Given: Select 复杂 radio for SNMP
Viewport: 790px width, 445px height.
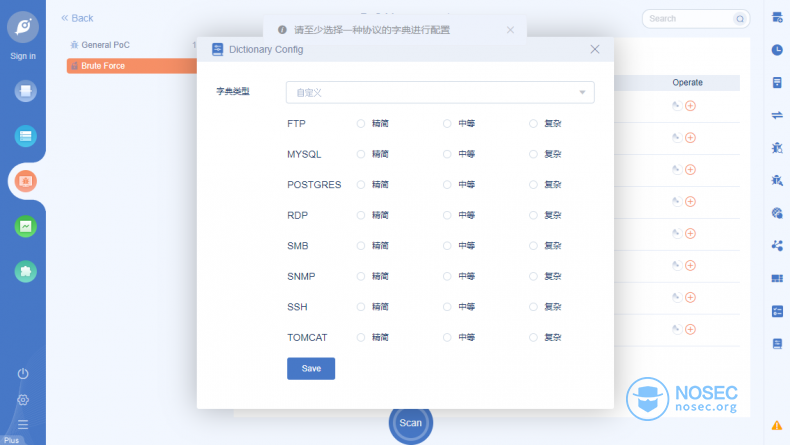Looking at the screenshot, I should pyautogui.click(x=533, y=276).
